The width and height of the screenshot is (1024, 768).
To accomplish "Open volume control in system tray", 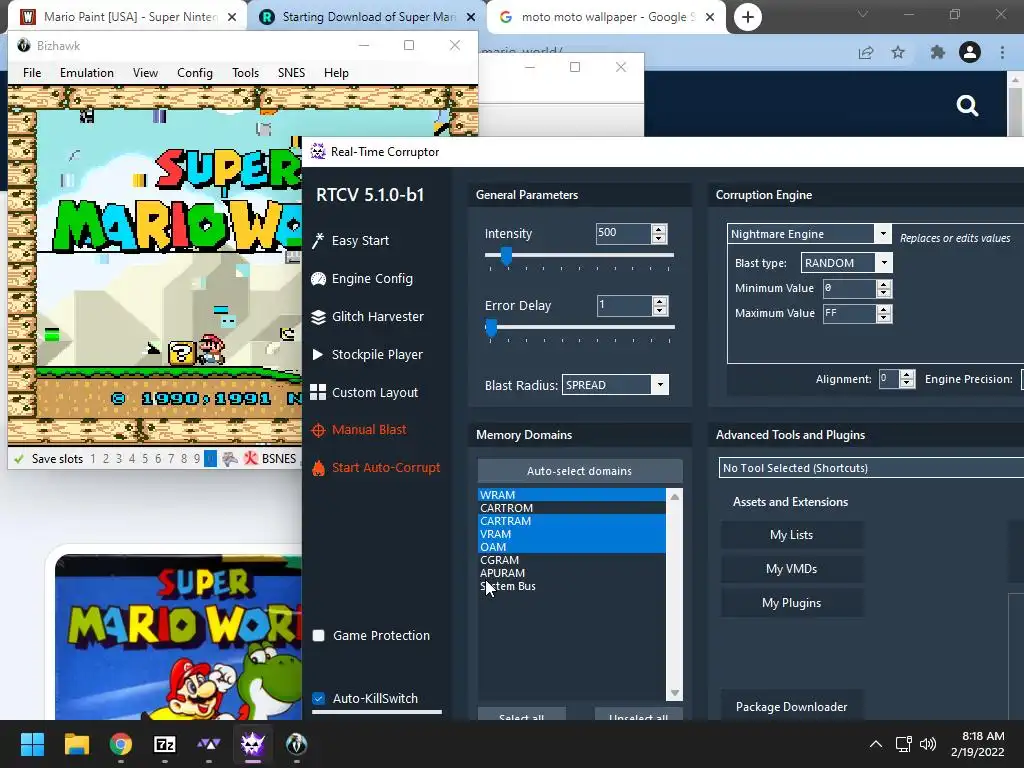I will pyautogui.click(x=927, y=744).
